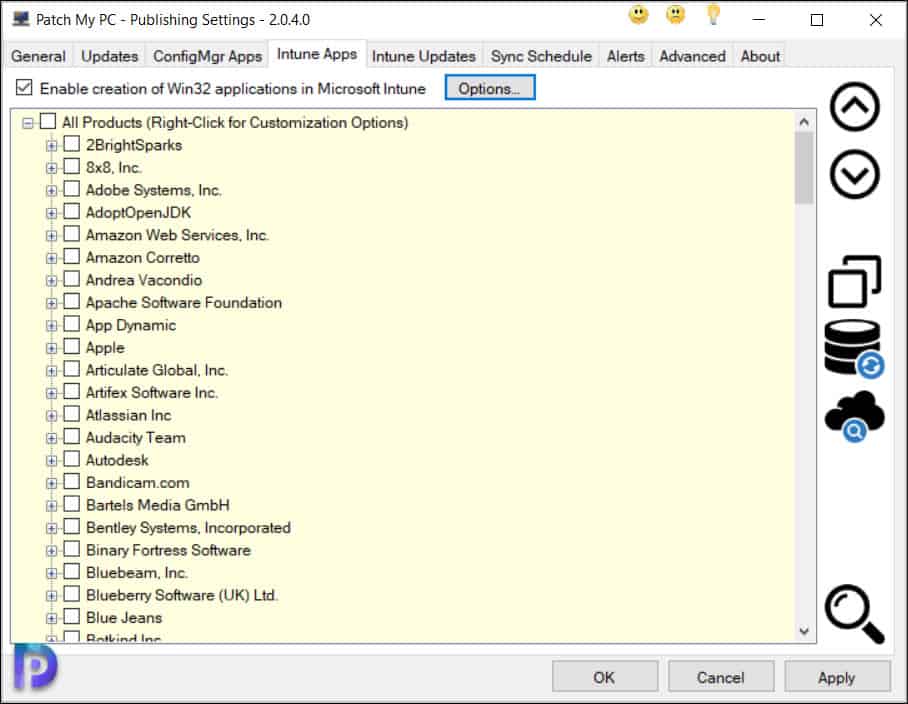Click the collapse-all up chevron circle icon
This screenshot has width=908, height=704.
(x=854, y=107)
